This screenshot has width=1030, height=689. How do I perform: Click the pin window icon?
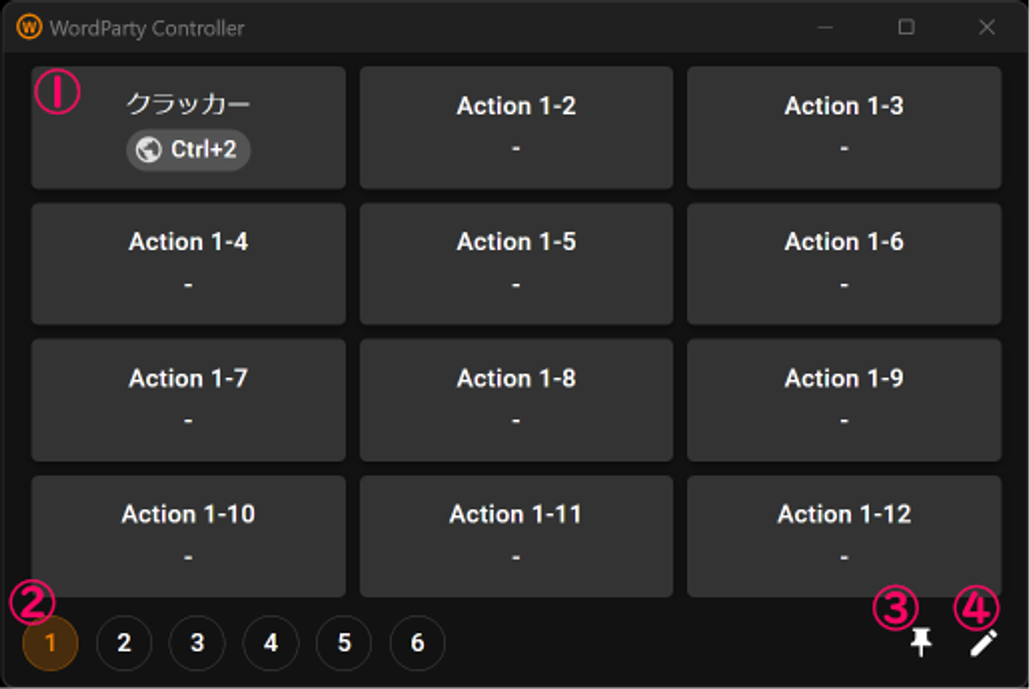921,643
